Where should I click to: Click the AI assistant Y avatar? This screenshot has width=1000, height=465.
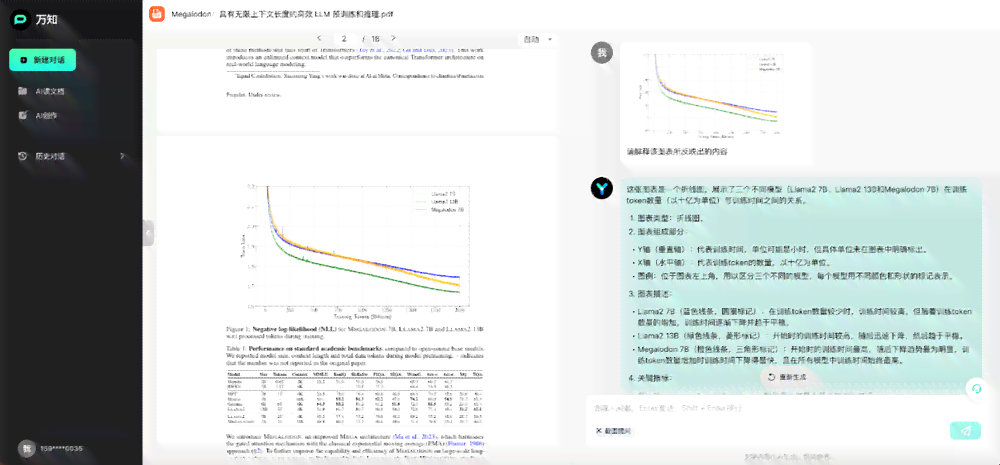point(601,188)
